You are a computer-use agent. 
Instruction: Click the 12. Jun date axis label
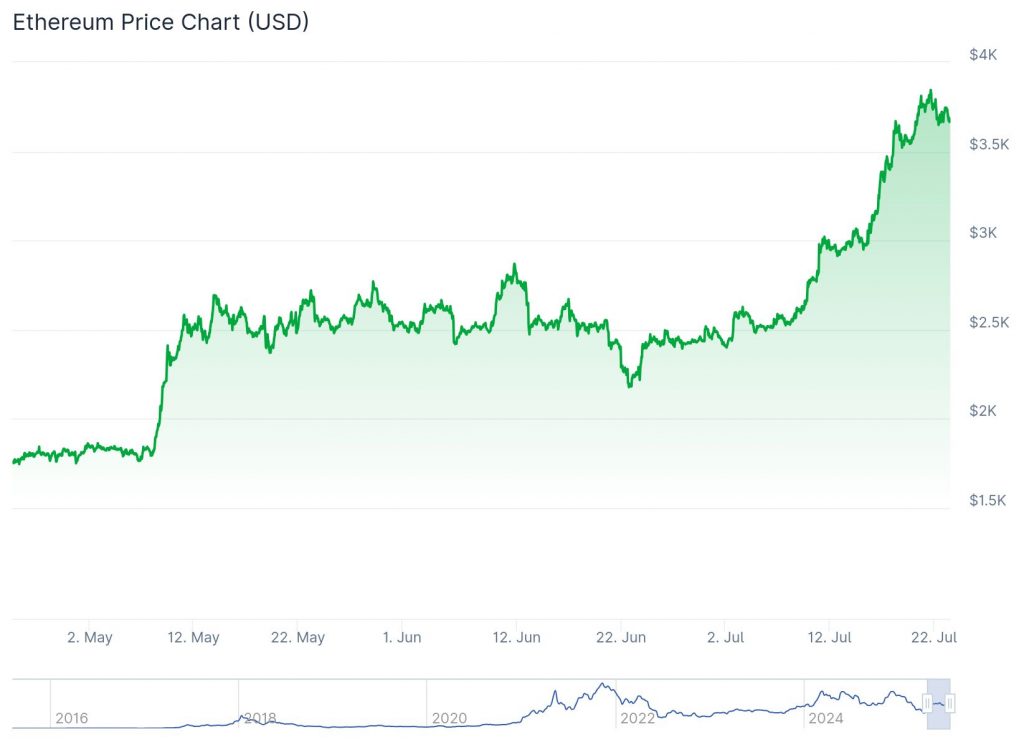pyautogui.click(x=517, y=637)
